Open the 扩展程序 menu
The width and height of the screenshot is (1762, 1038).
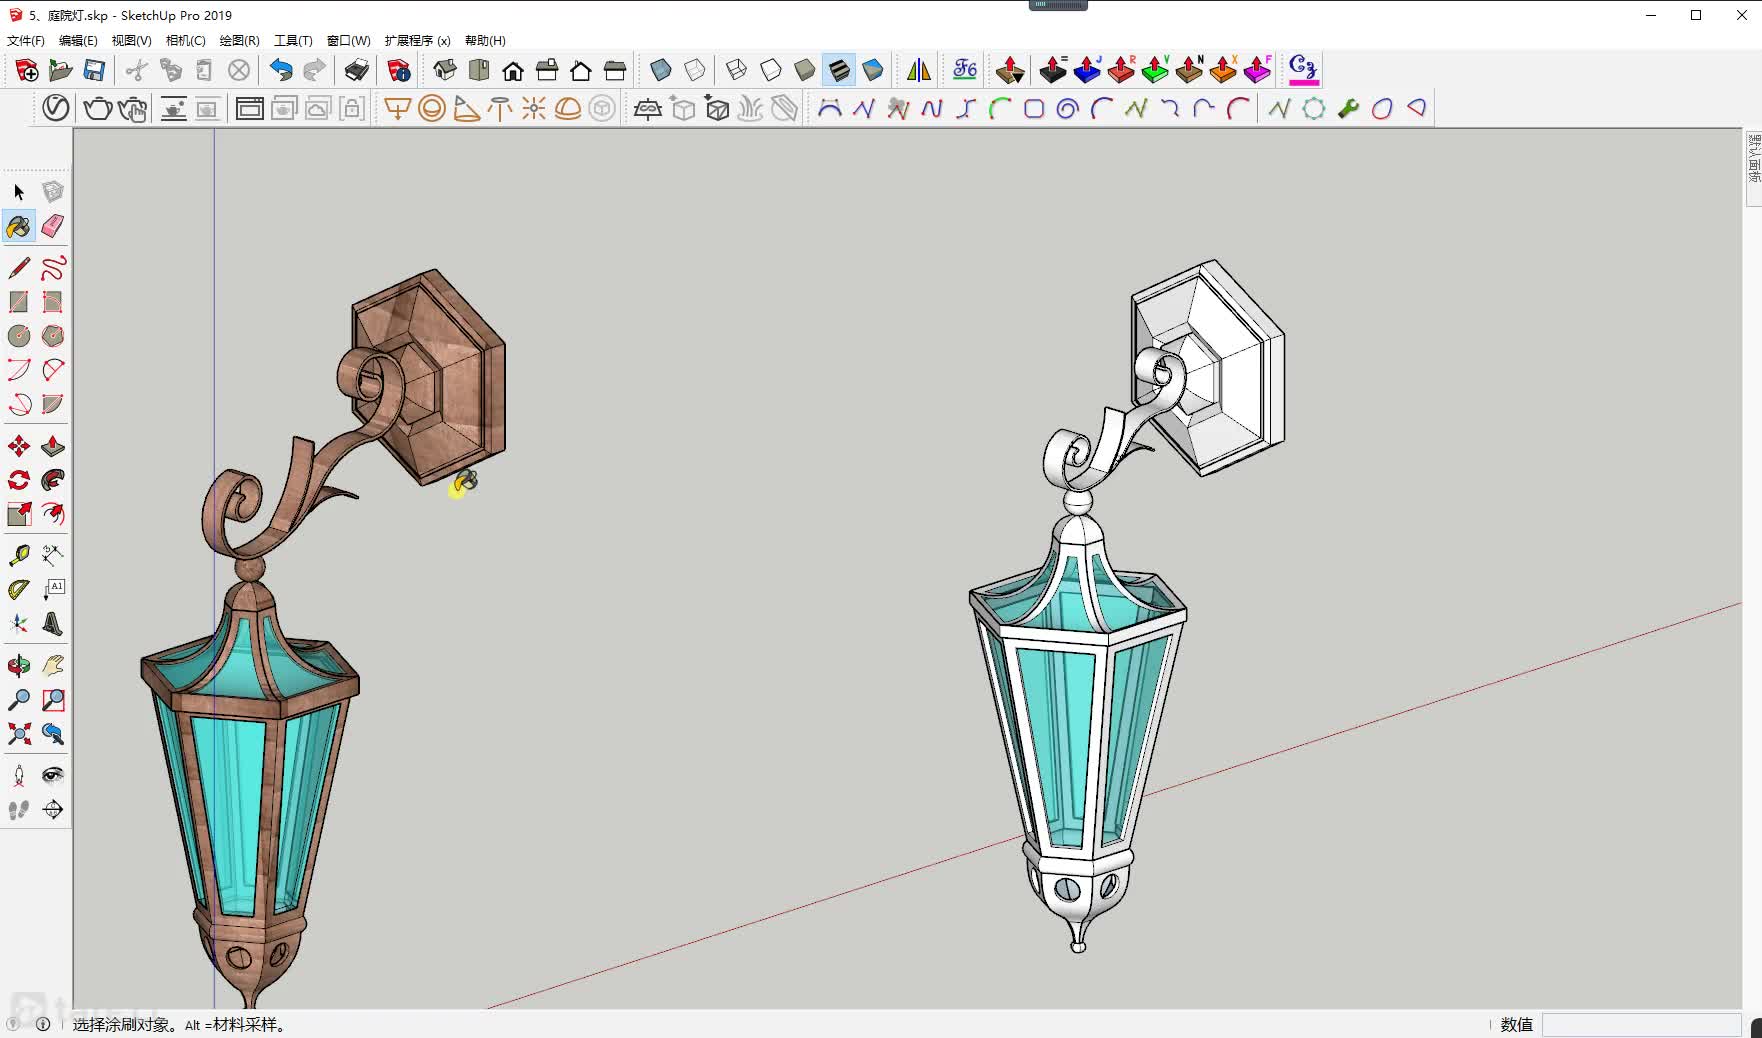[x=417, y=41]
